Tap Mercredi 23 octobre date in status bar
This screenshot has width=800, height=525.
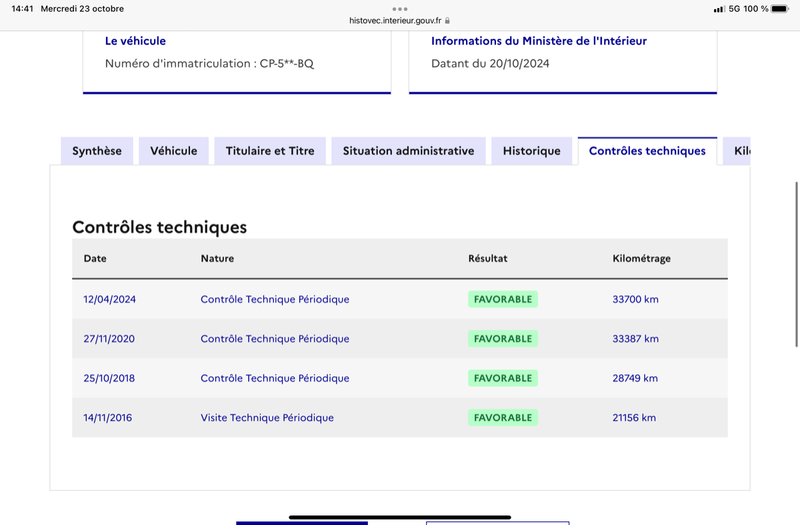[82, 9]
